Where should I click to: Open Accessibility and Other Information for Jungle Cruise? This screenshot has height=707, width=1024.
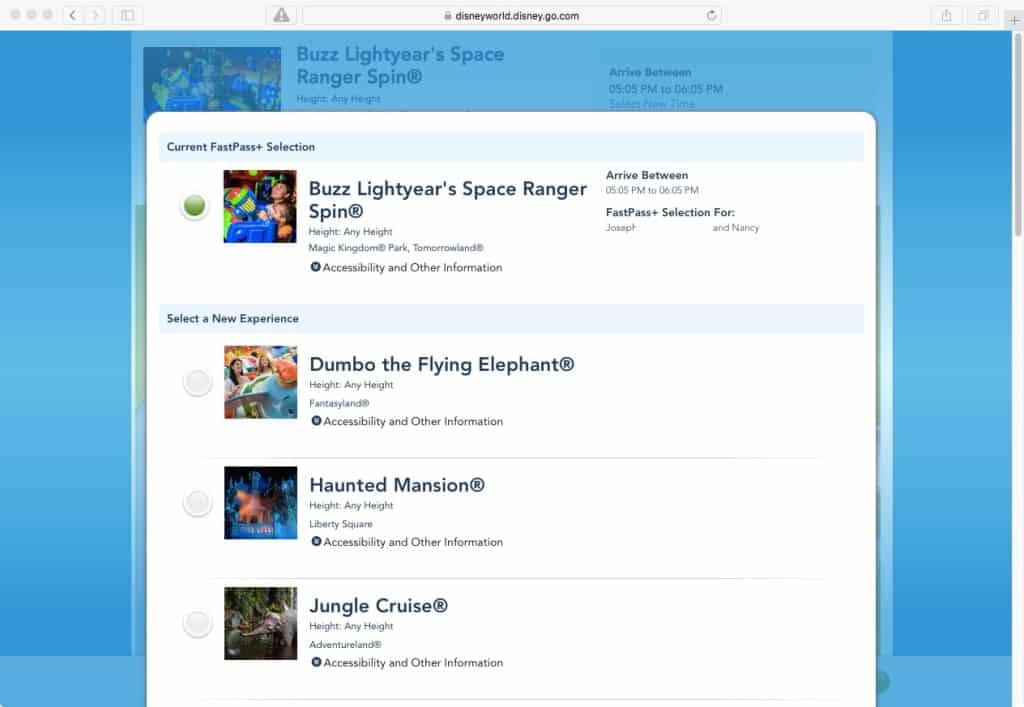tap(413, 663)
